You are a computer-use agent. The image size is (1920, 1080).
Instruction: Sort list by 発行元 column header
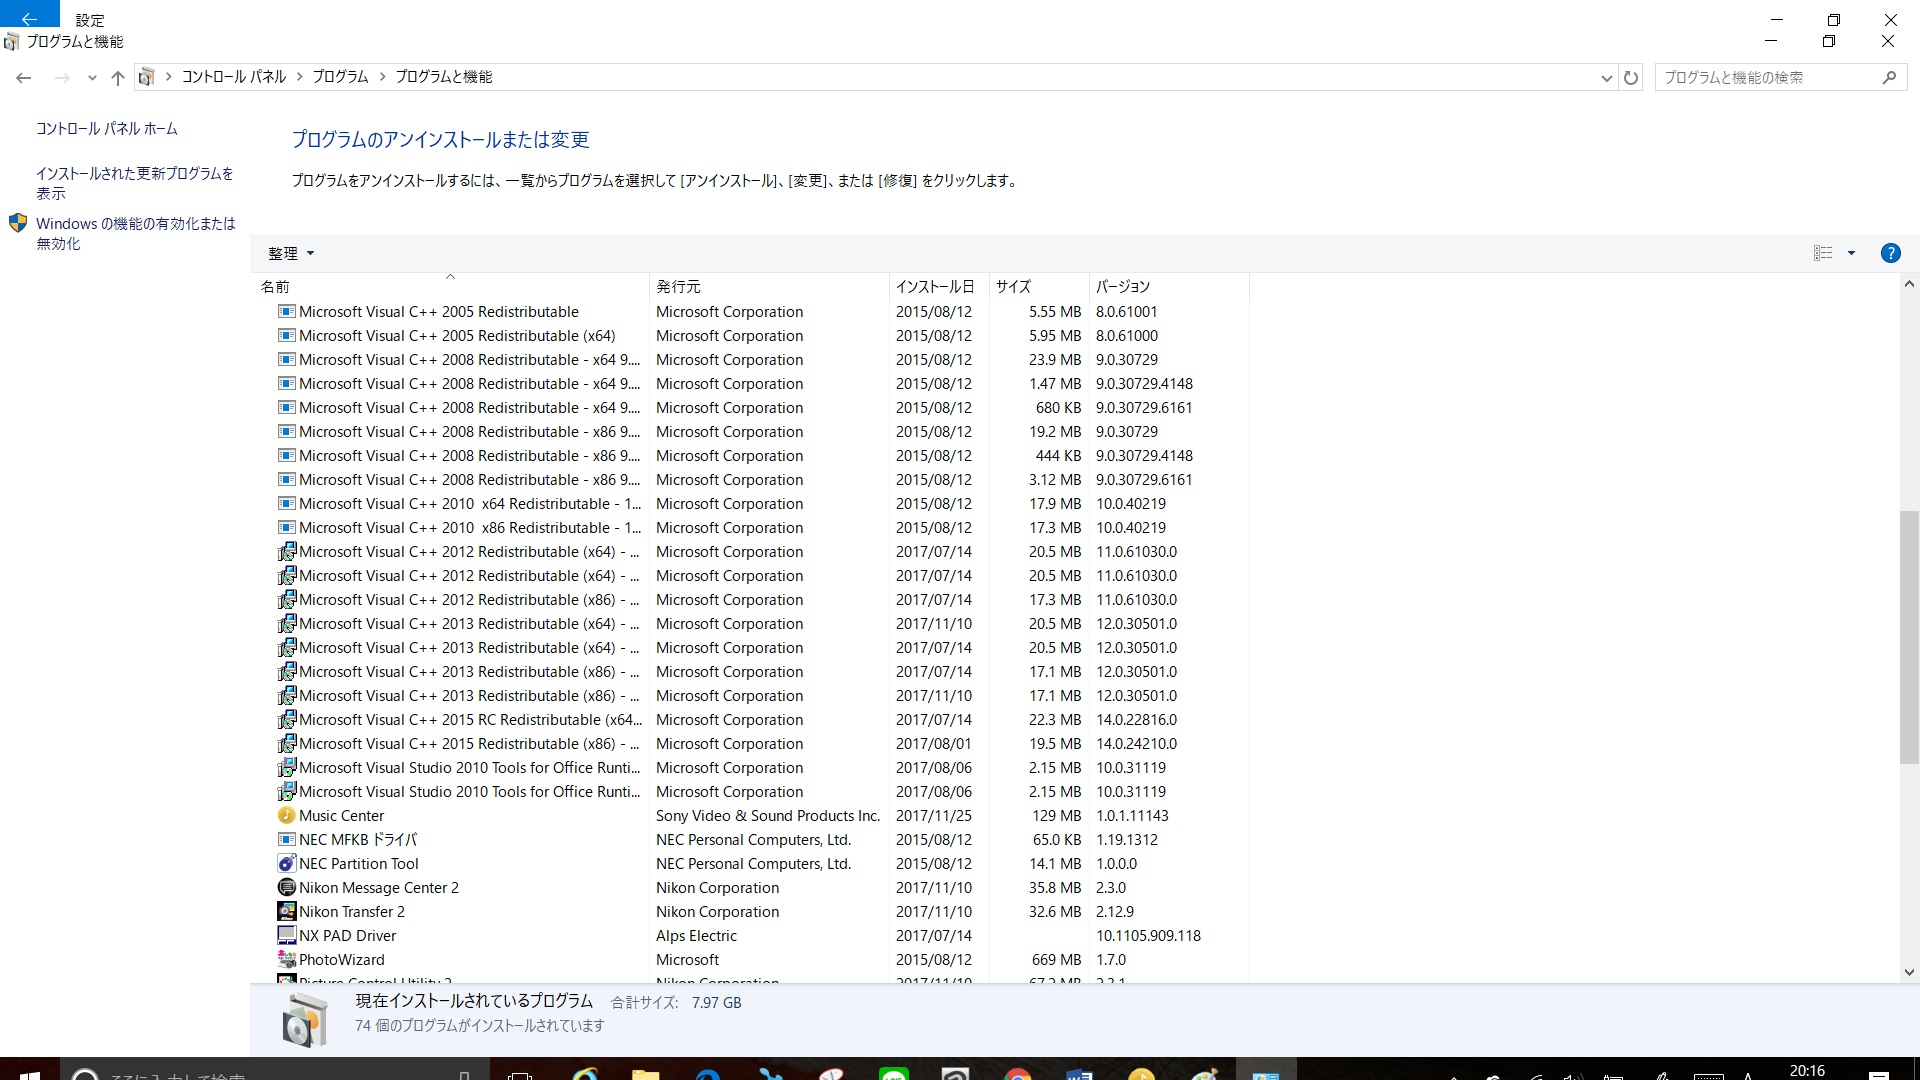[x=678, y=286]
